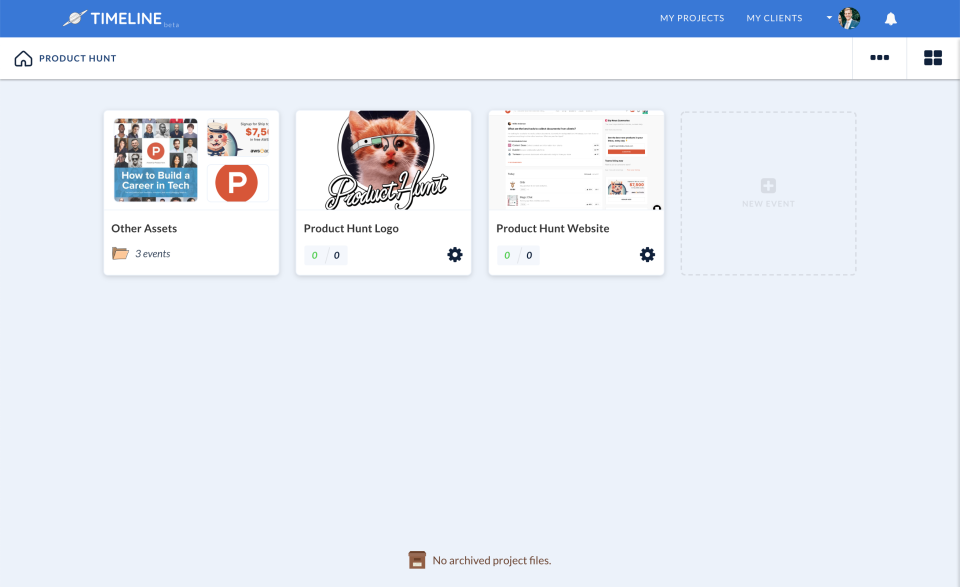Viewport: 960px width, 587px height.
Task: Open the Product Hunt Website title
Action: click(x=553, y=228)
